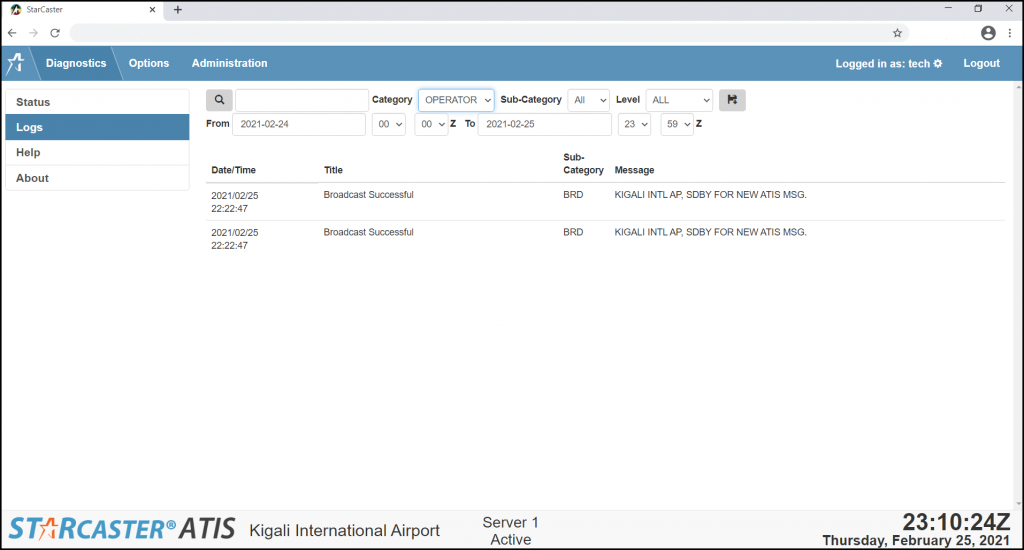Click the search magnifier icon button

(219, 100)
